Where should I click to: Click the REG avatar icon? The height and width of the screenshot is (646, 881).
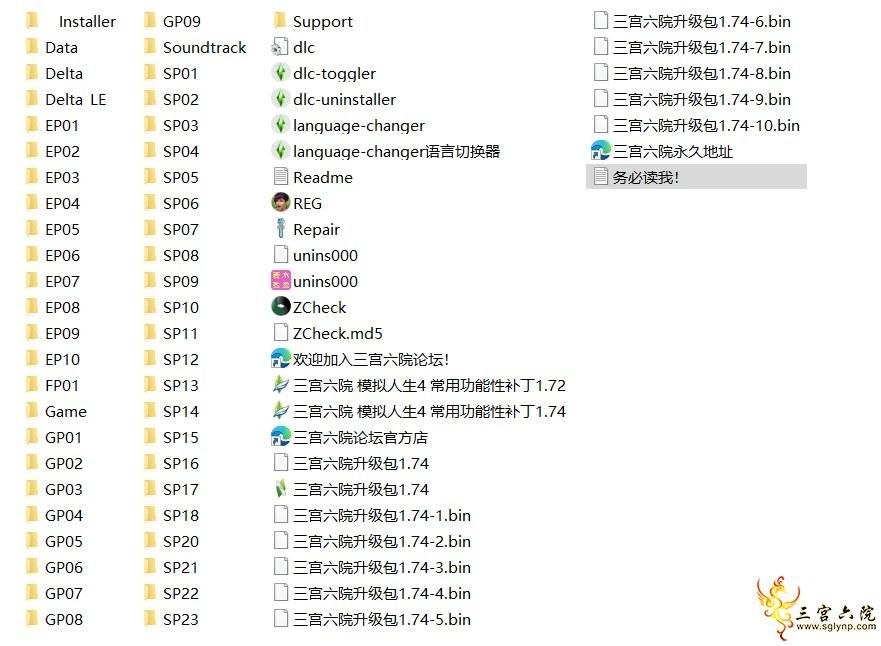pos(280,202)
